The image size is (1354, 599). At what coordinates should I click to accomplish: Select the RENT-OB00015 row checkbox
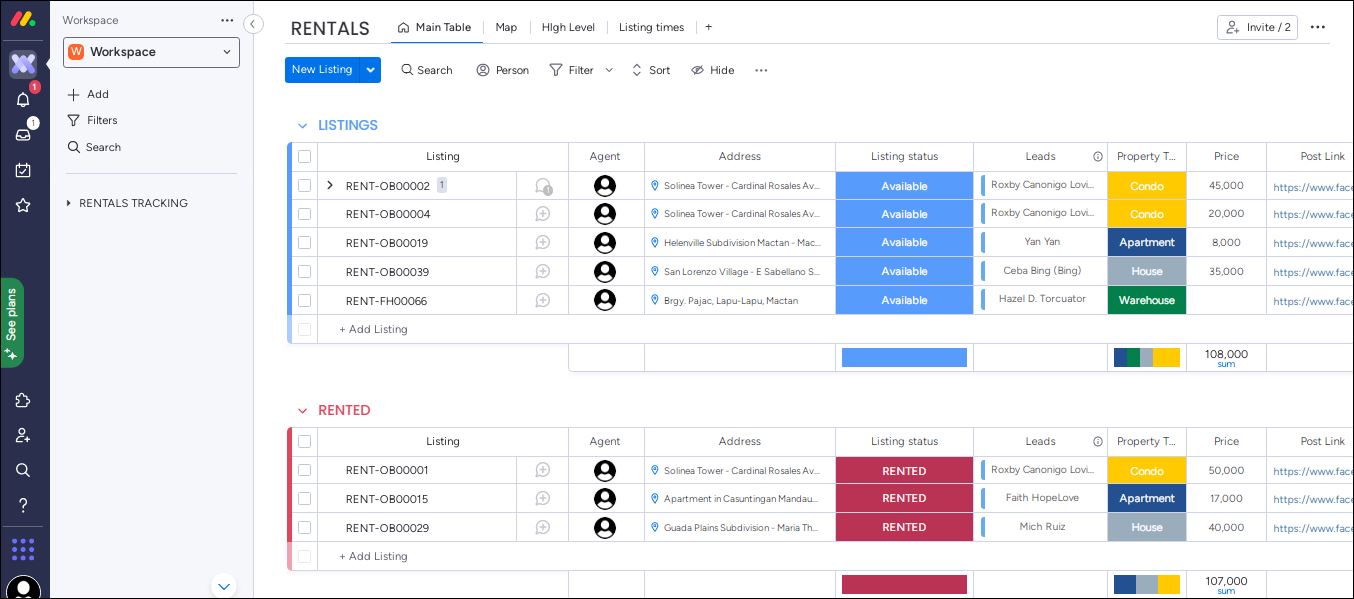click(304, 498)
